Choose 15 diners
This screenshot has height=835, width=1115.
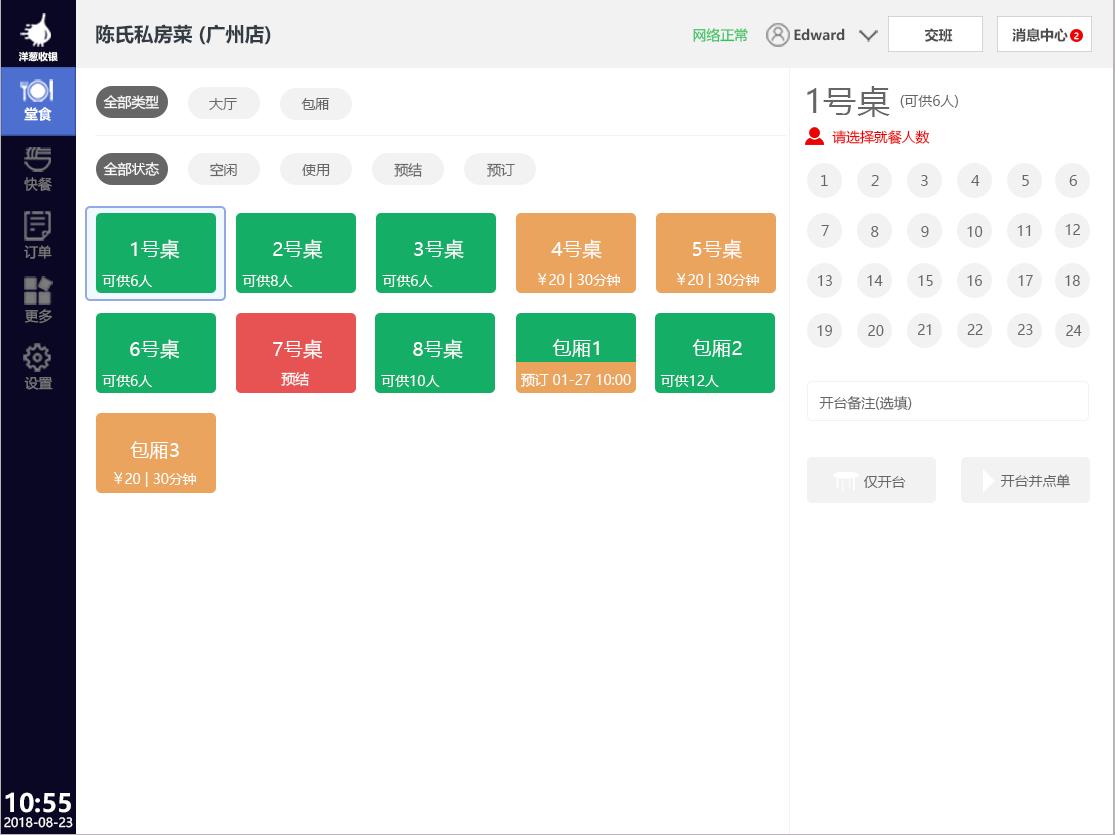924,280
